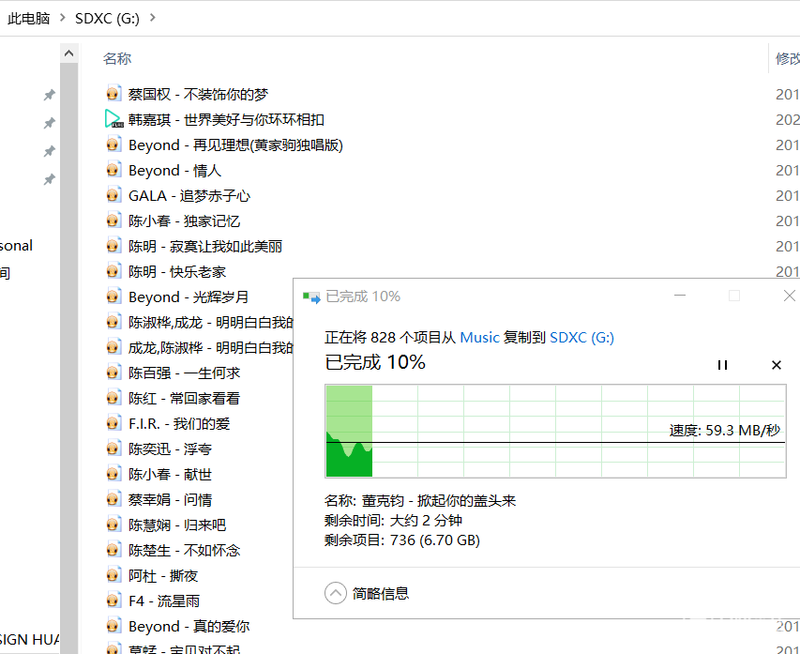Click the file icon for Beyond - 真的爱你

tap(114, 626)
